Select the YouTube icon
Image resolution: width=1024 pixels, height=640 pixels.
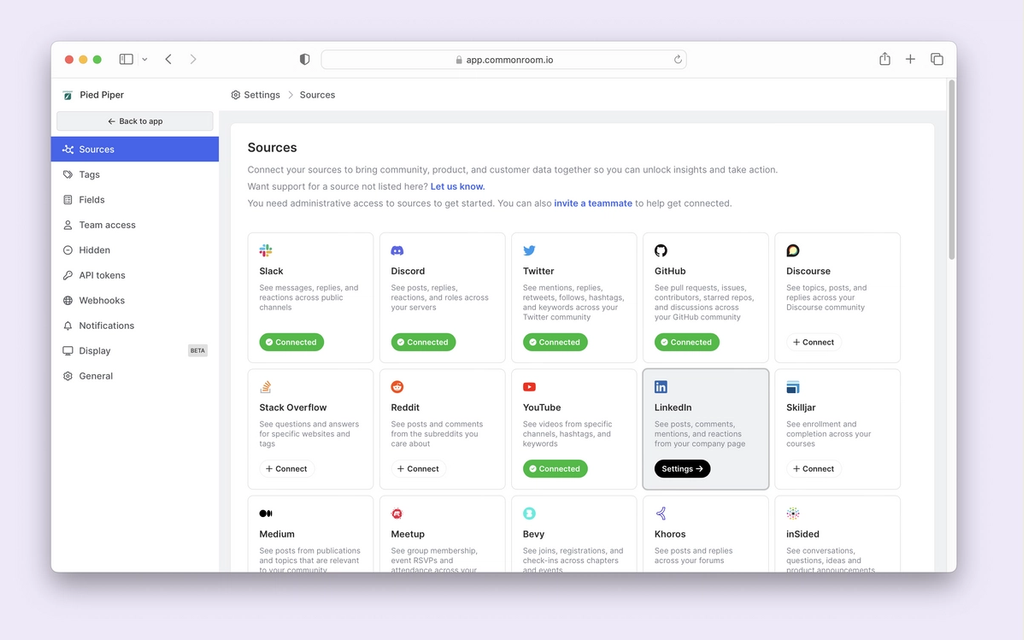click(529, 387)
